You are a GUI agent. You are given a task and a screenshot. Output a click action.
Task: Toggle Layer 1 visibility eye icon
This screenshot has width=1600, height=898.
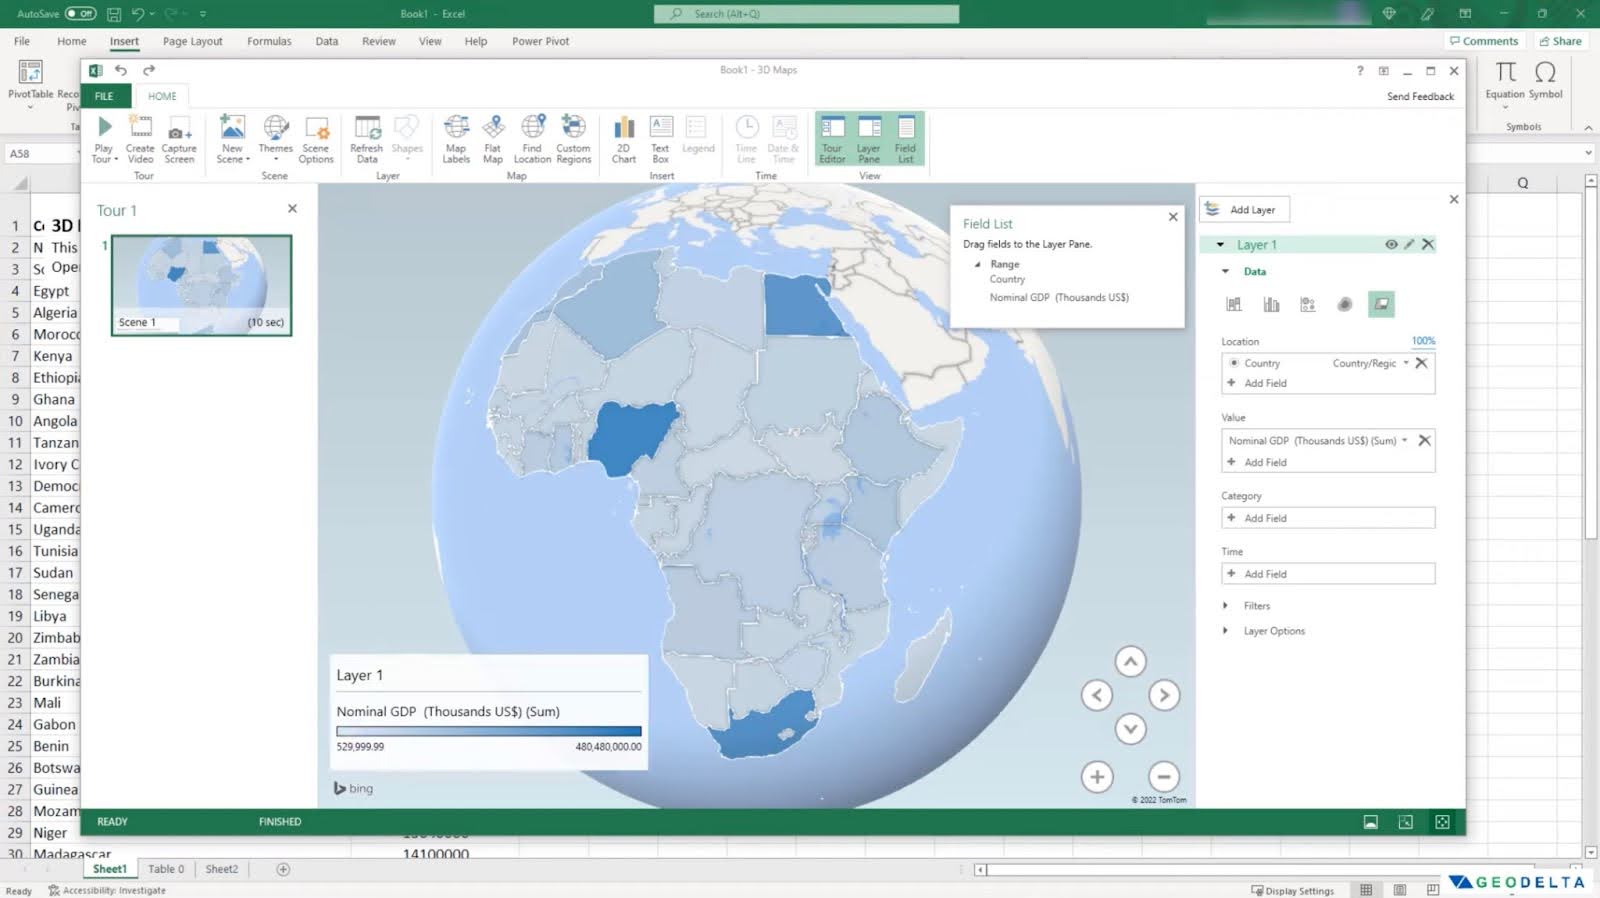click(1391, 244)
